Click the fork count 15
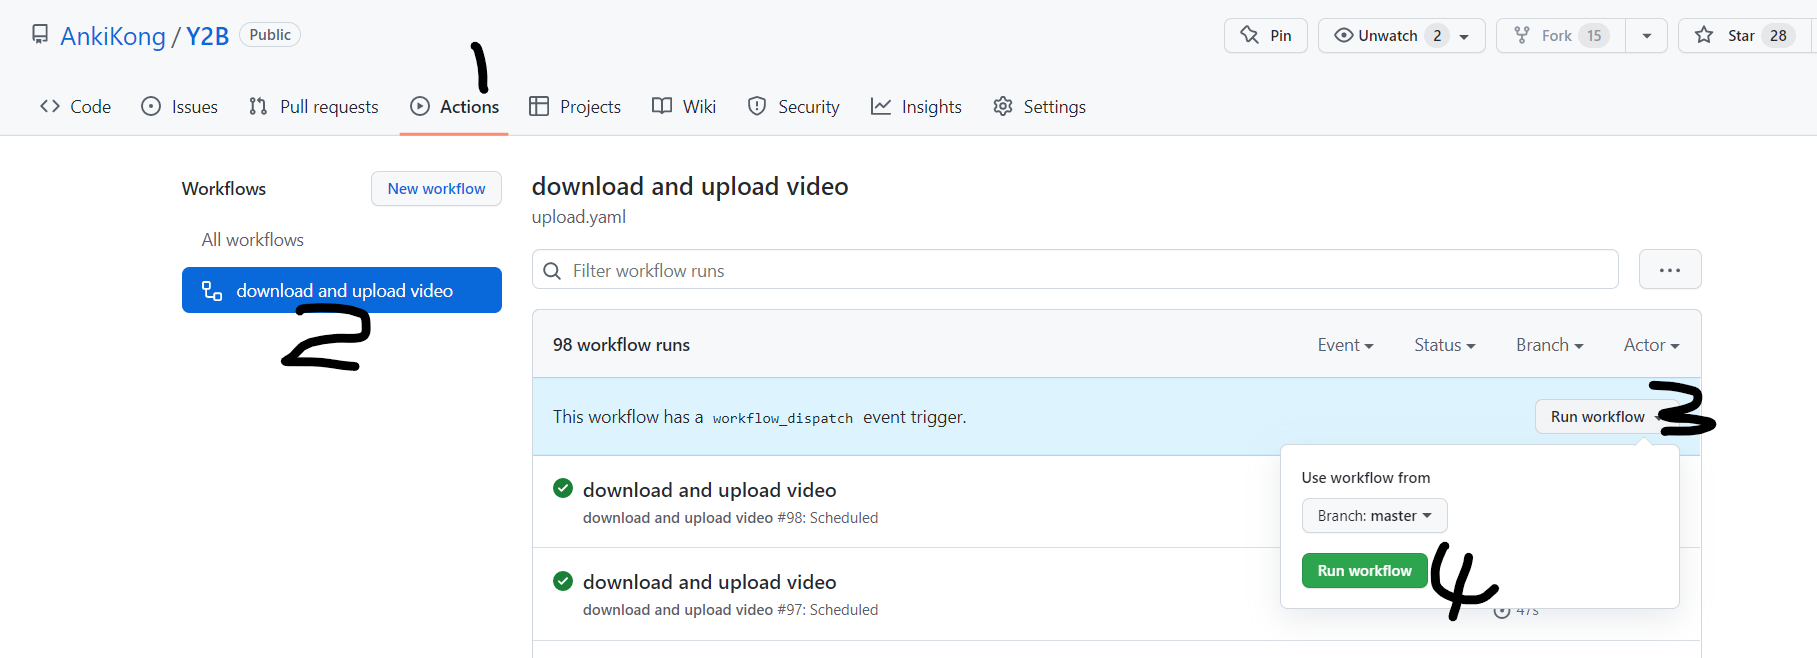 click(1594, 35)
